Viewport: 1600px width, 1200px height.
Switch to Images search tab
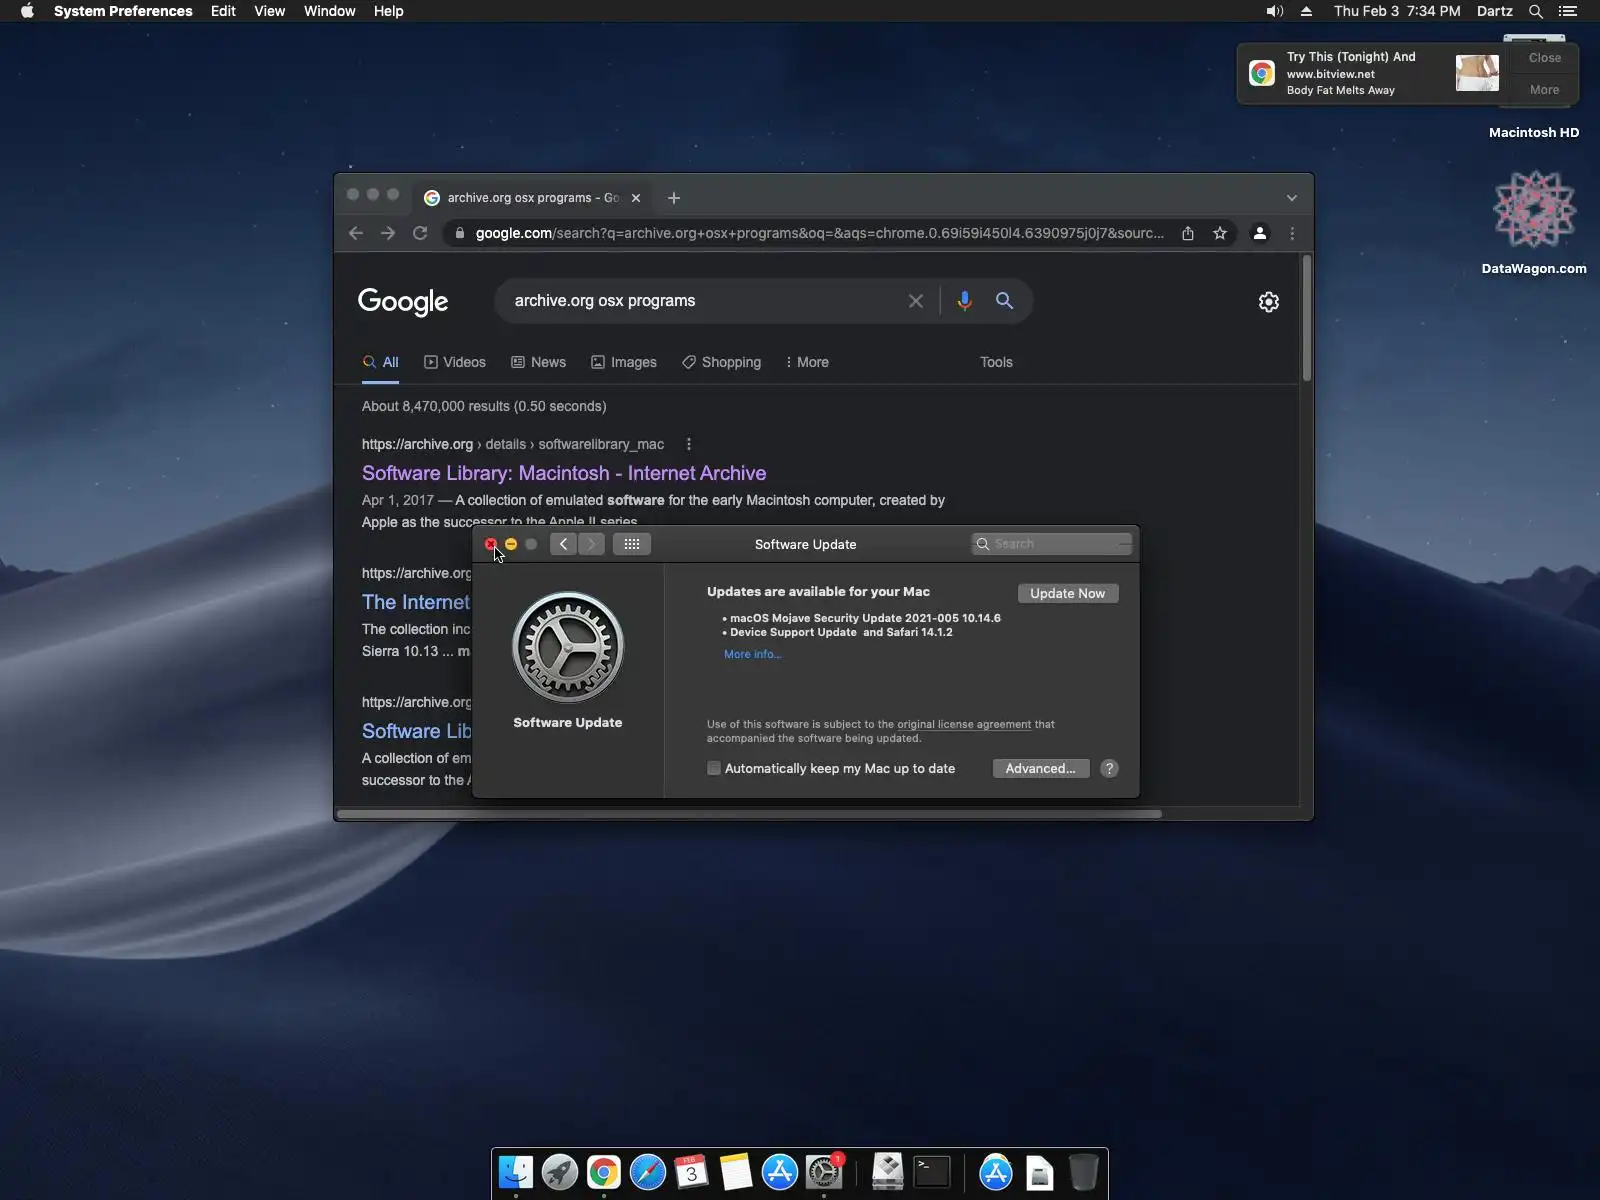coord(624,362)
